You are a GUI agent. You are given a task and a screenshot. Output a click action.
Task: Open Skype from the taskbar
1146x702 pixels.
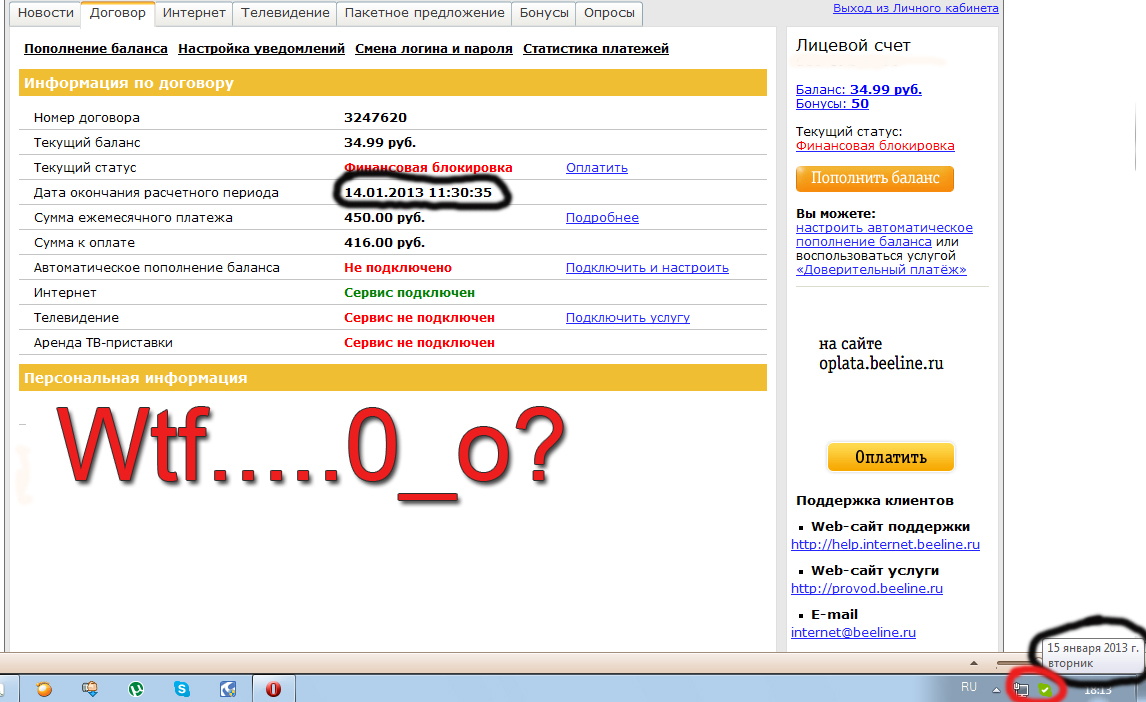(182, 689)
